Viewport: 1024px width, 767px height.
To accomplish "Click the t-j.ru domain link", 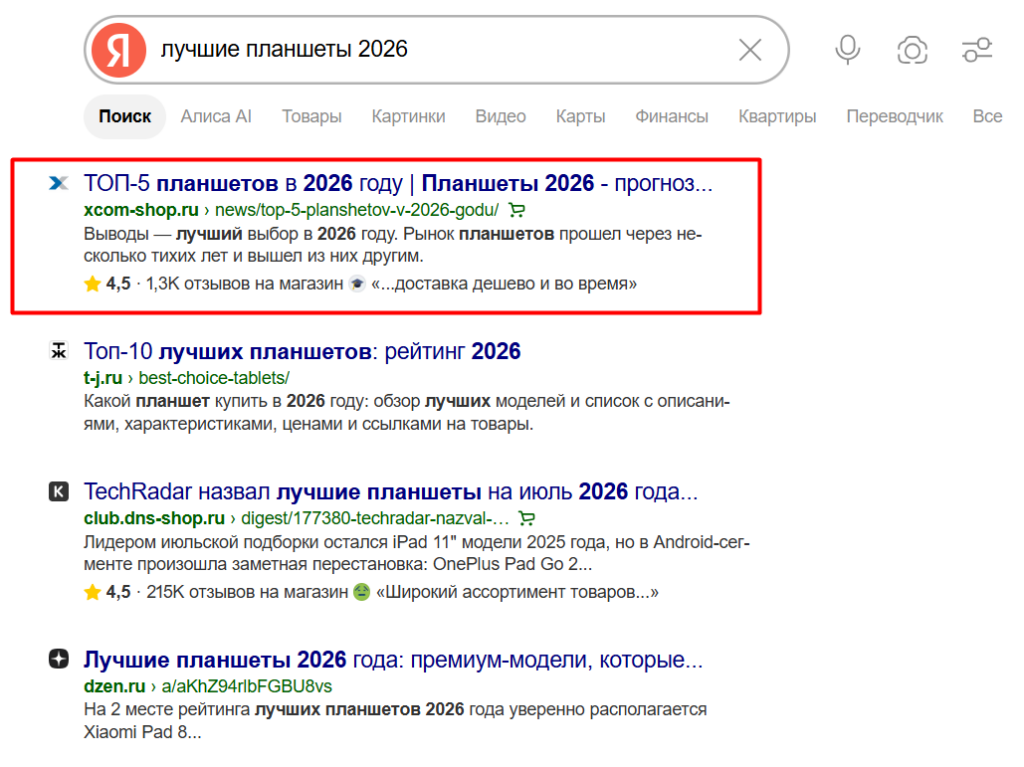I will (x=103, y=378).
